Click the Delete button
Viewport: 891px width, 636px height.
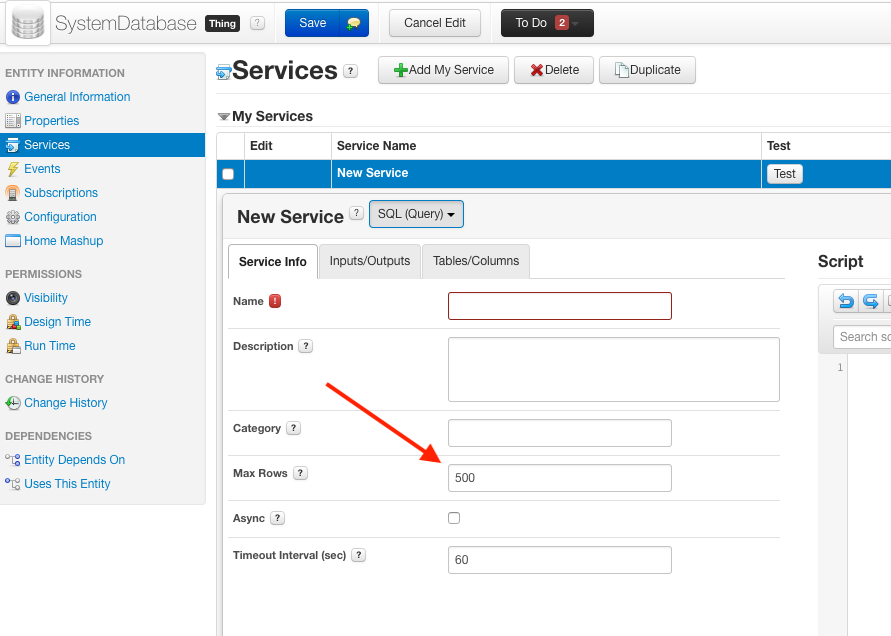(x=554, y=70)
